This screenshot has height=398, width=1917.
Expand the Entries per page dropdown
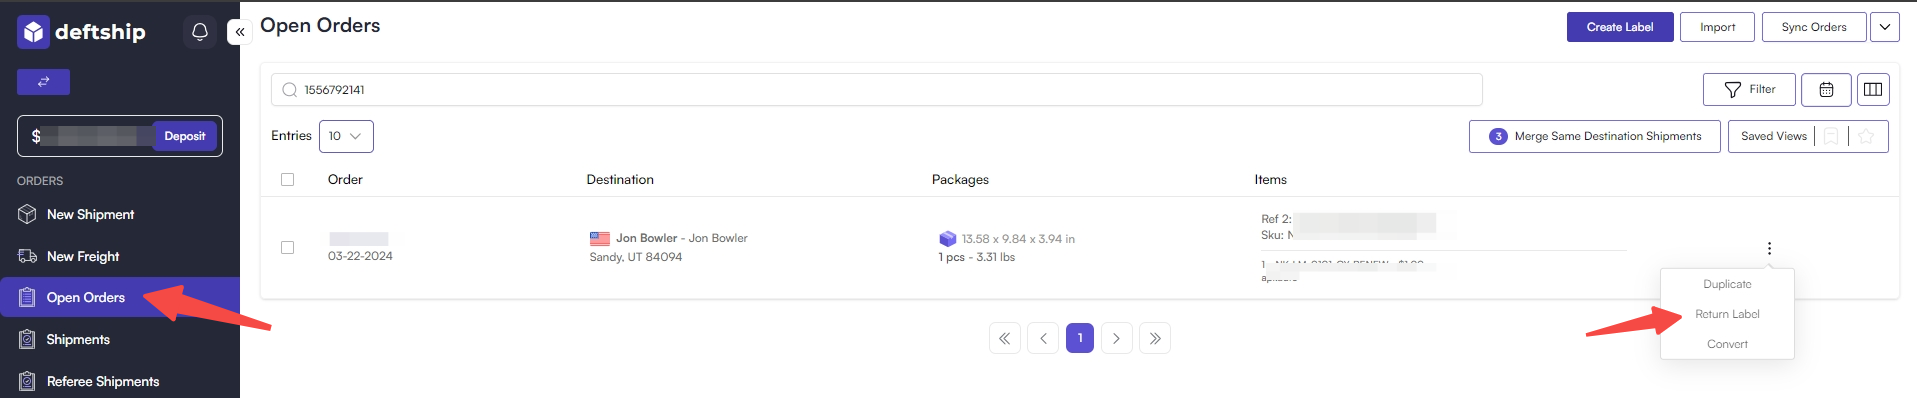tap(346, 136)
